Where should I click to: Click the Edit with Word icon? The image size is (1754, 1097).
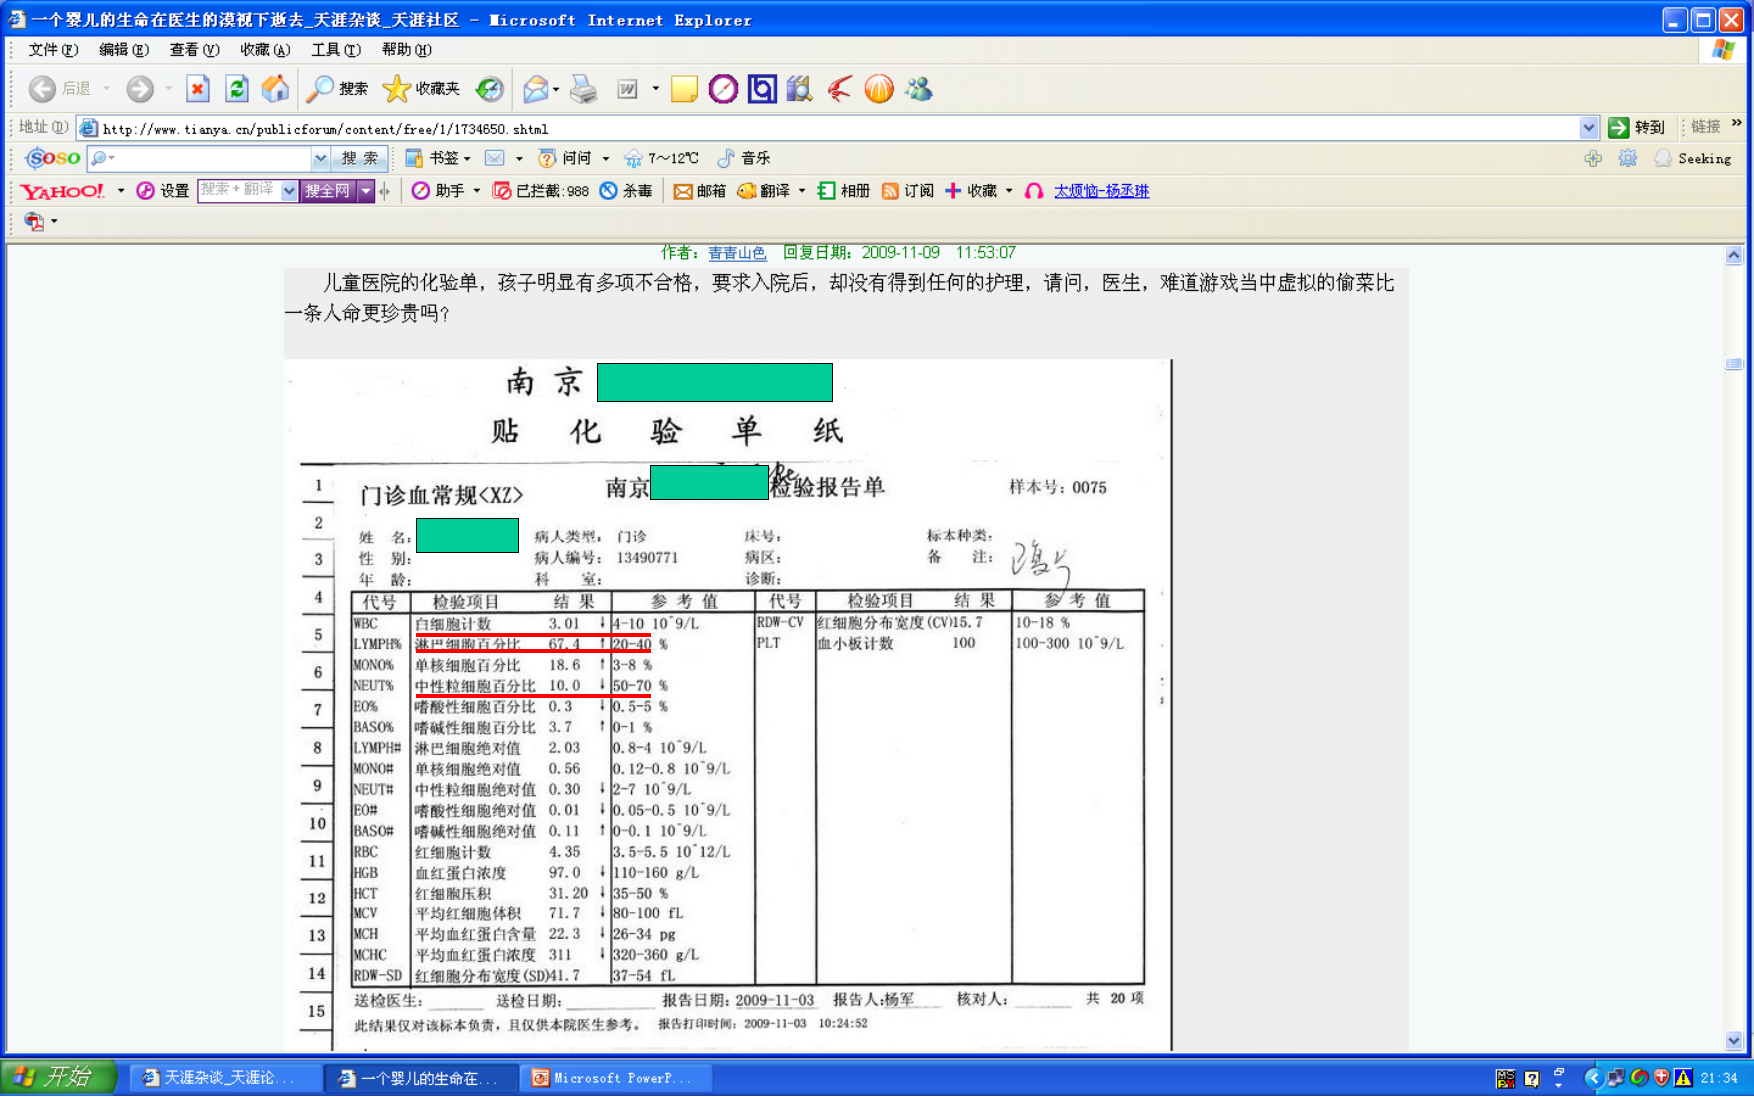[627, 89]
